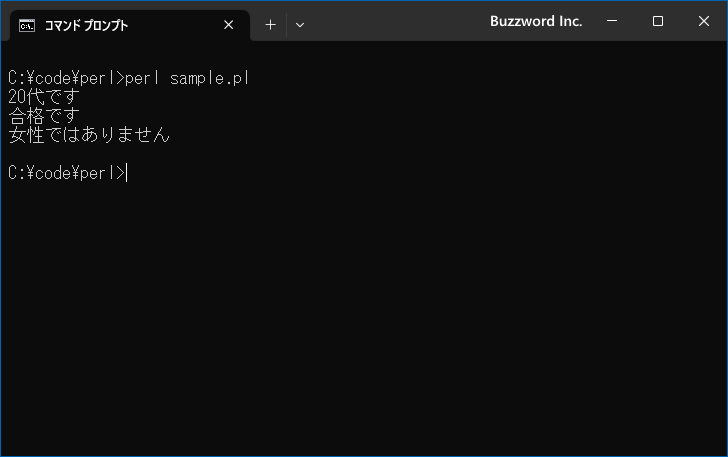Click the 女性ではありません output line
Screen dimensions: 728x457
tap(88, 135)
